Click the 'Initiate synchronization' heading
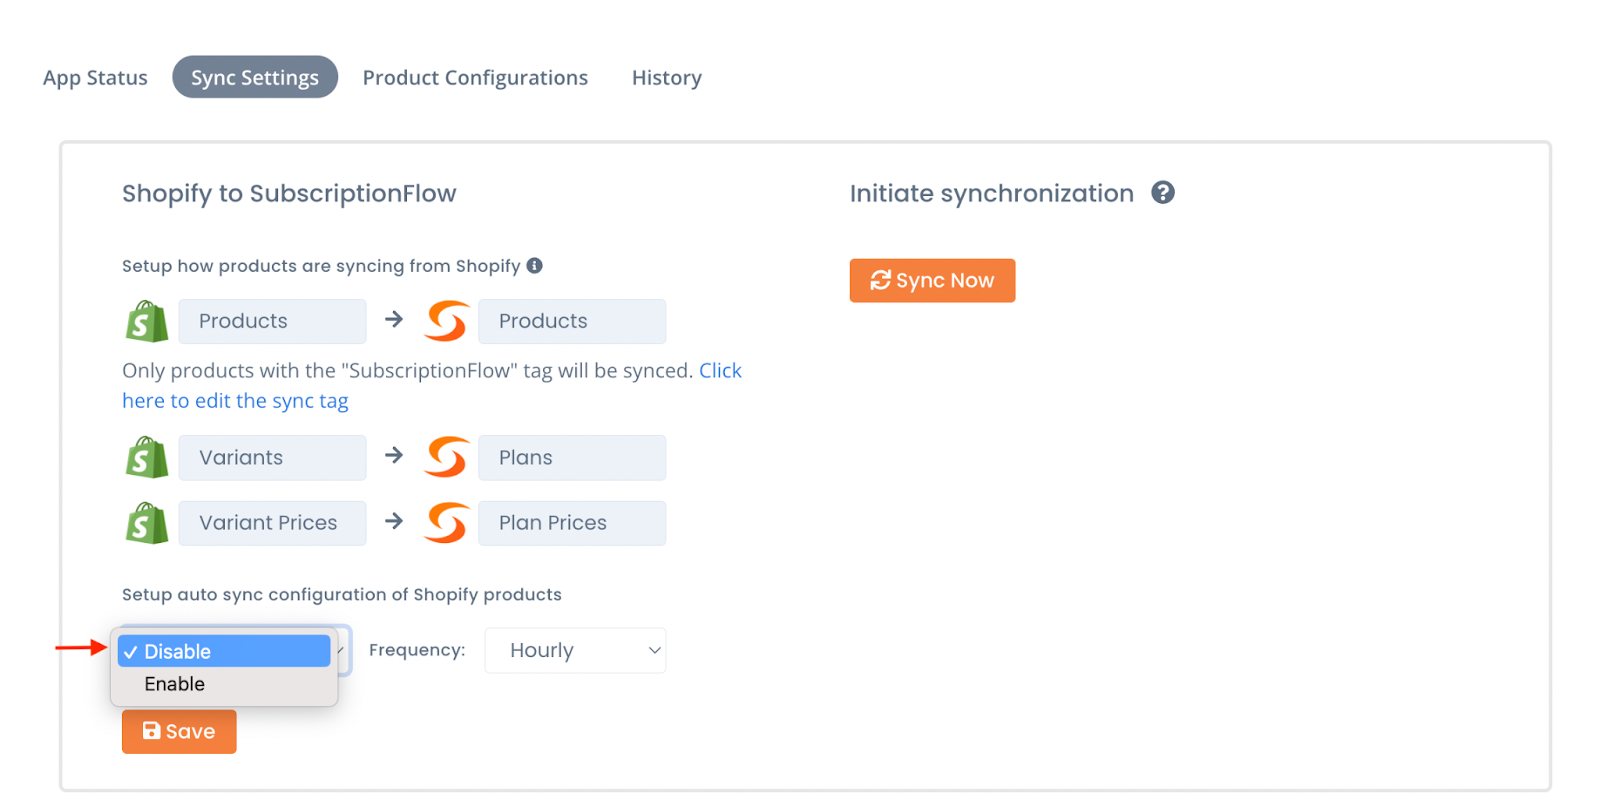The width and height of the screenshot is (1600, 811). pyautogui.click(x=992, y=193)
